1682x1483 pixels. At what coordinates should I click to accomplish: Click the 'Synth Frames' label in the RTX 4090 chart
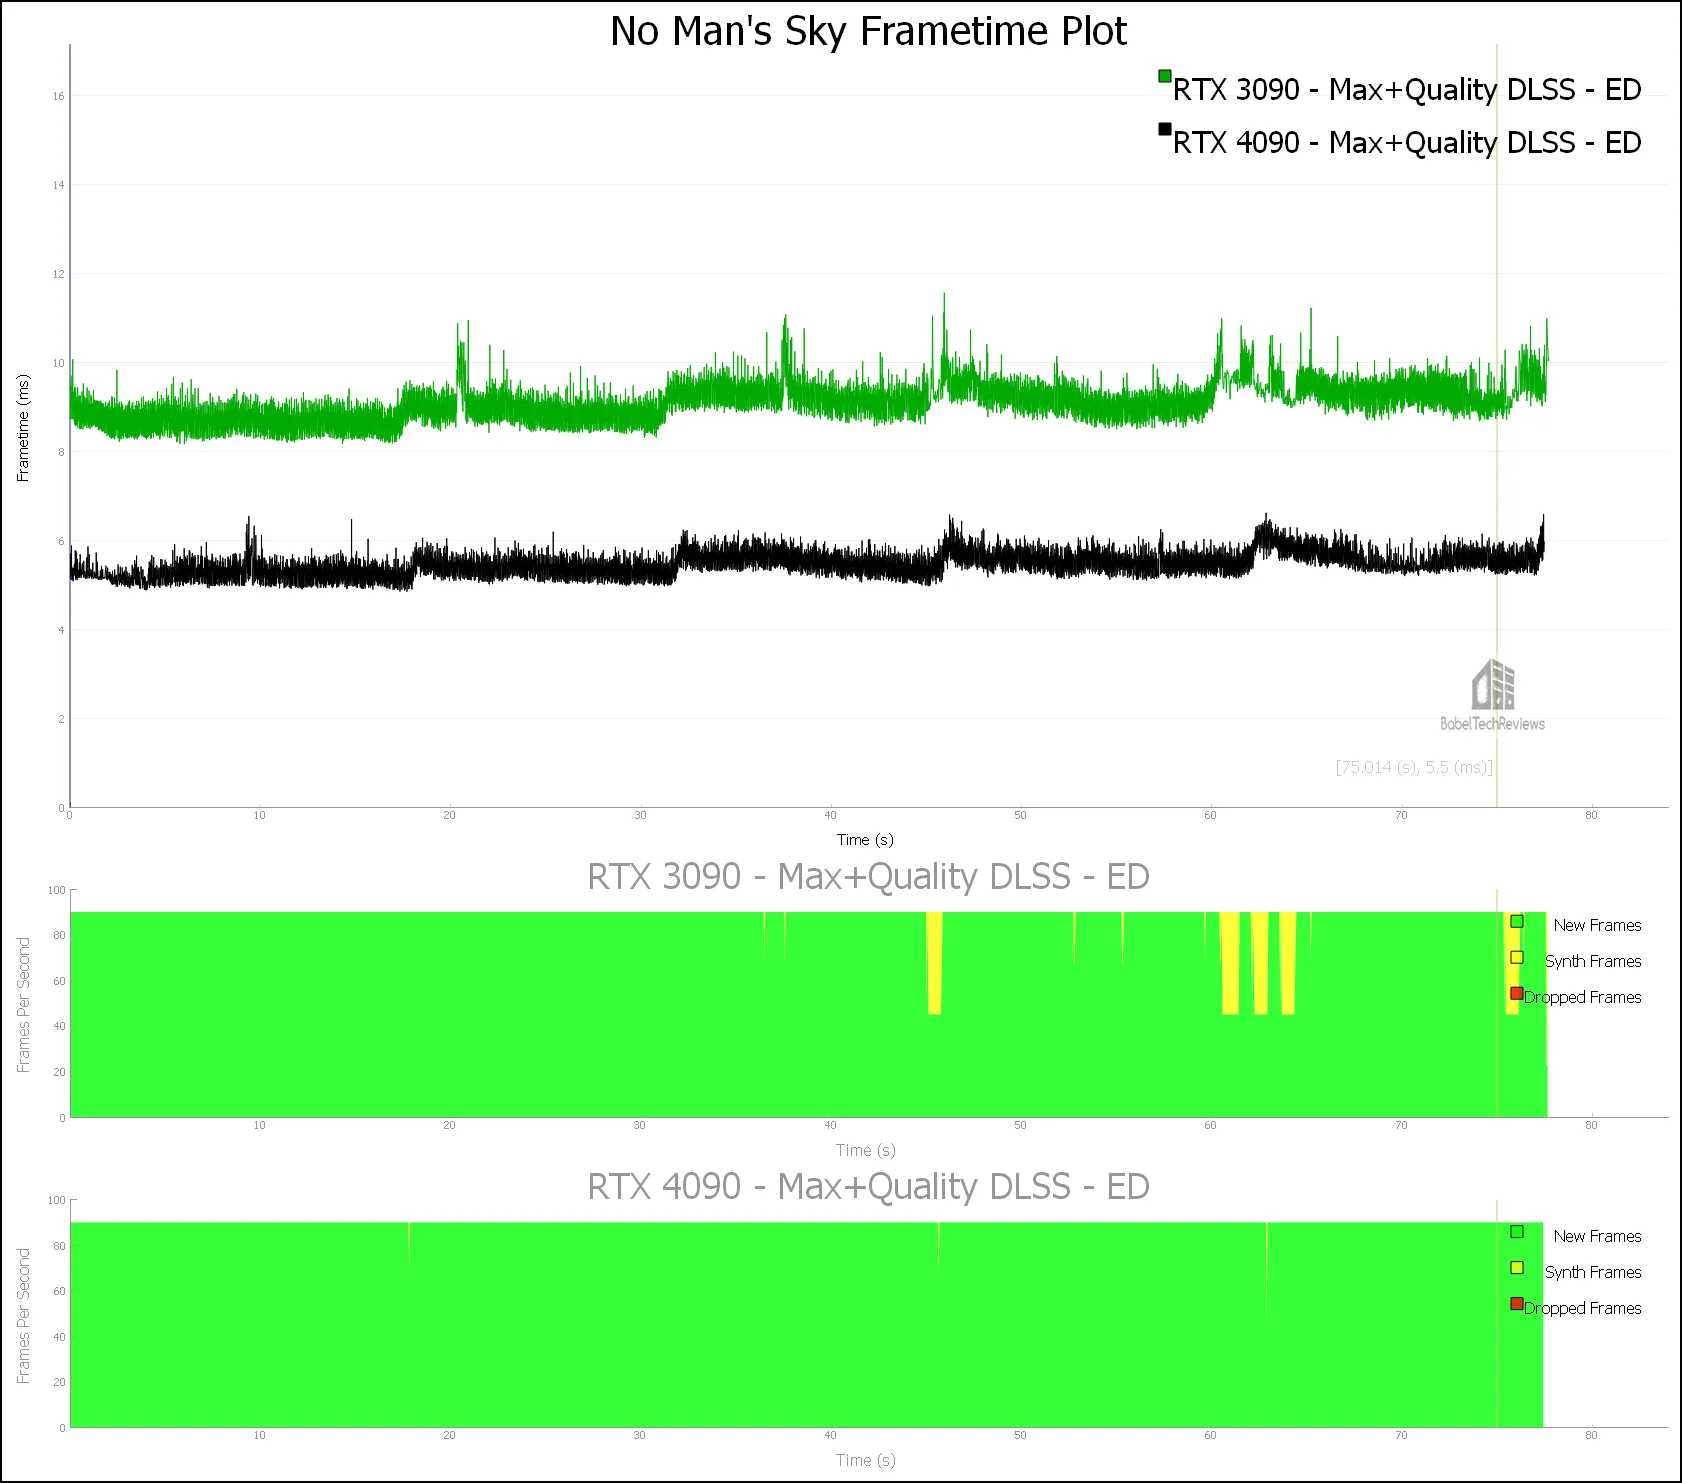coord(1593,1273)
